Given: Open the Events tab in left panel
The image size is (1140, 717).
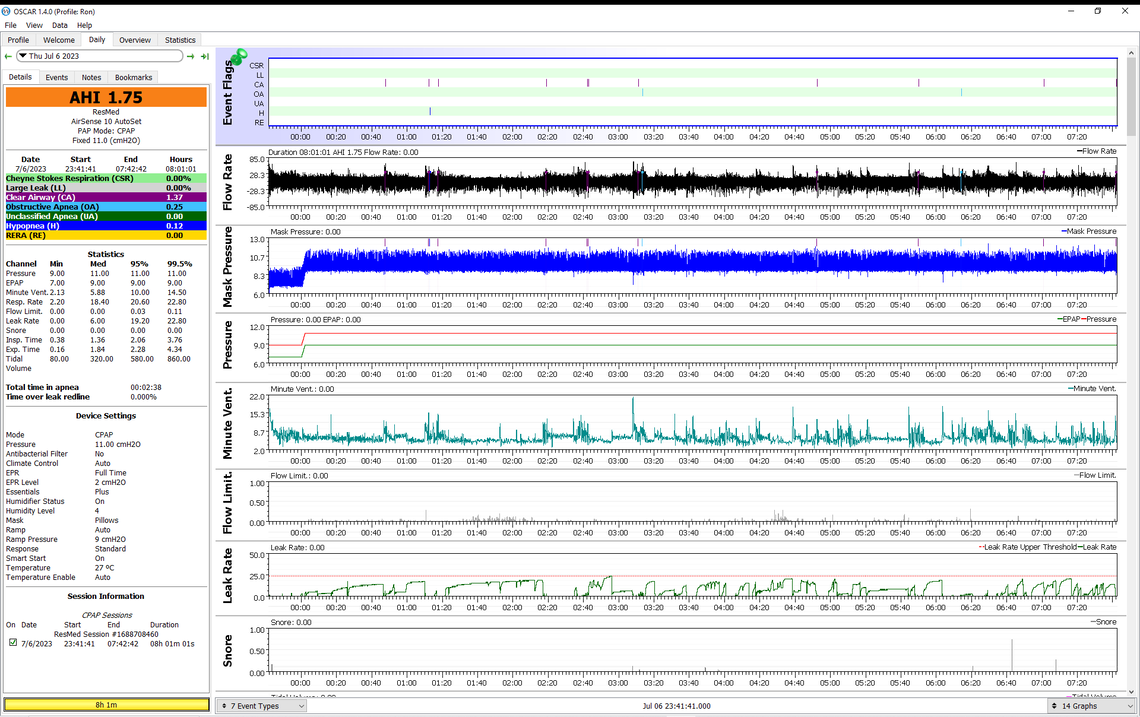Looking at the screenshot, I should tap(56, 77).
